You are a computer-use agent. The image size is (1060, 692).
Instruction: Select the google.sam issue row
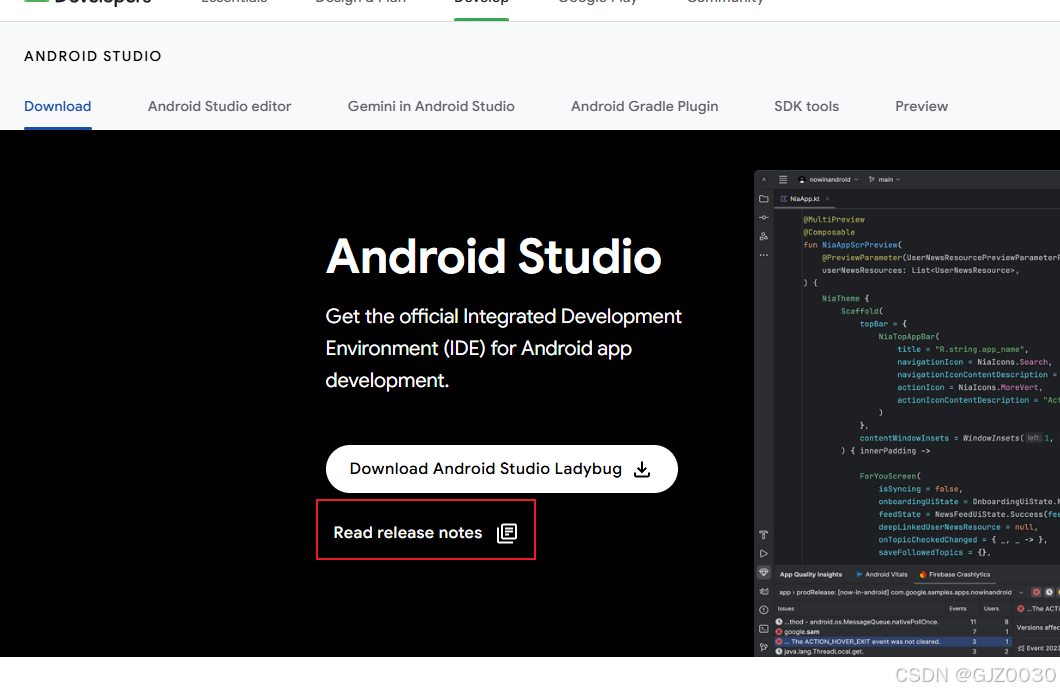(x=892, y=632)
